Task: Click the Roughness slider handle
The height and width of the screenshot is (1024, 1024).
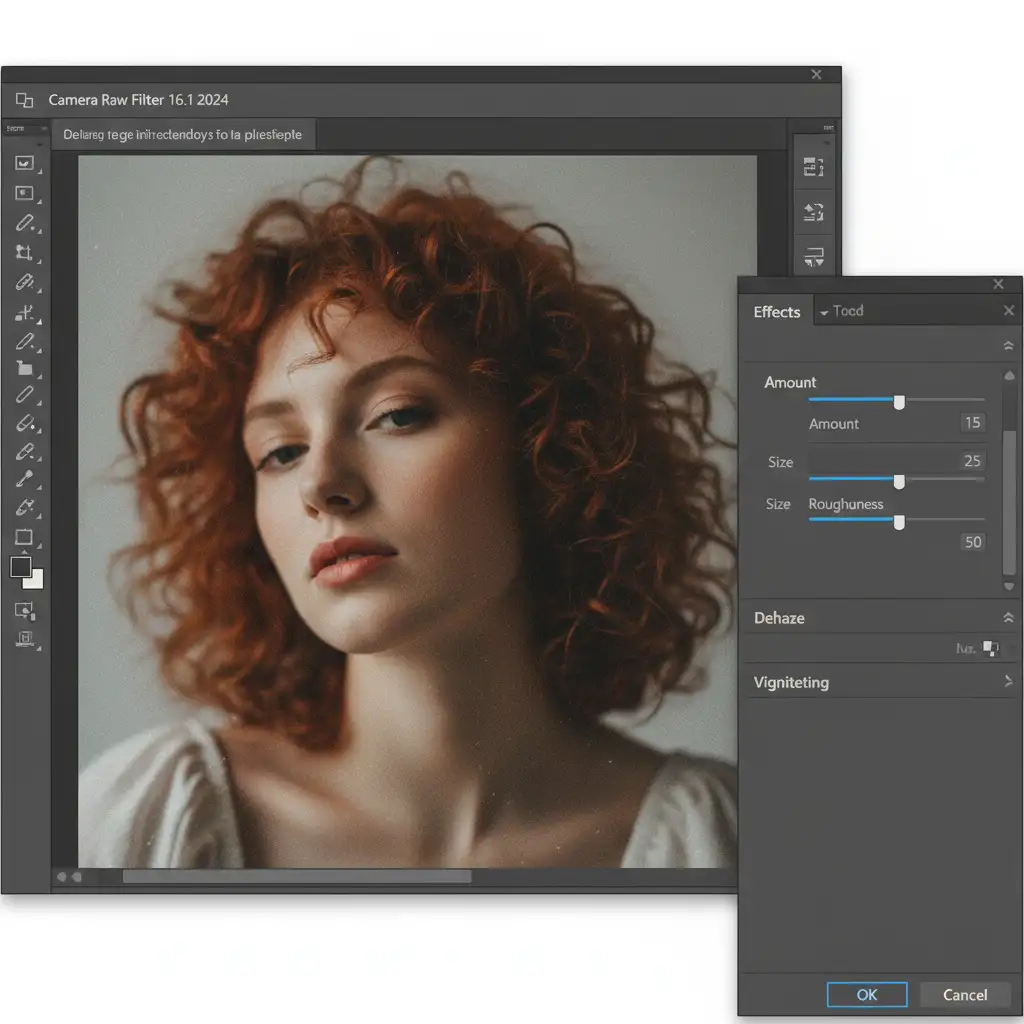Action: [x=899, y=522]
